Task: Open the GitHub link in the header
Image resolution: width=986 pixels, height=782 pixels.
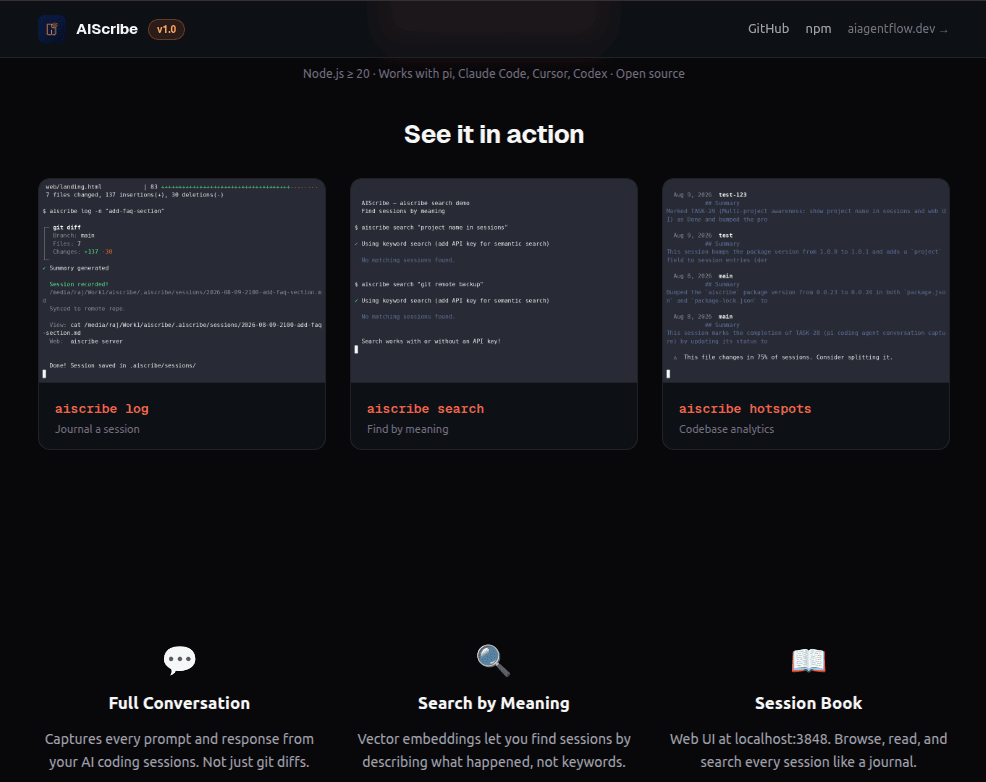Action: click(x=768, y=29)
